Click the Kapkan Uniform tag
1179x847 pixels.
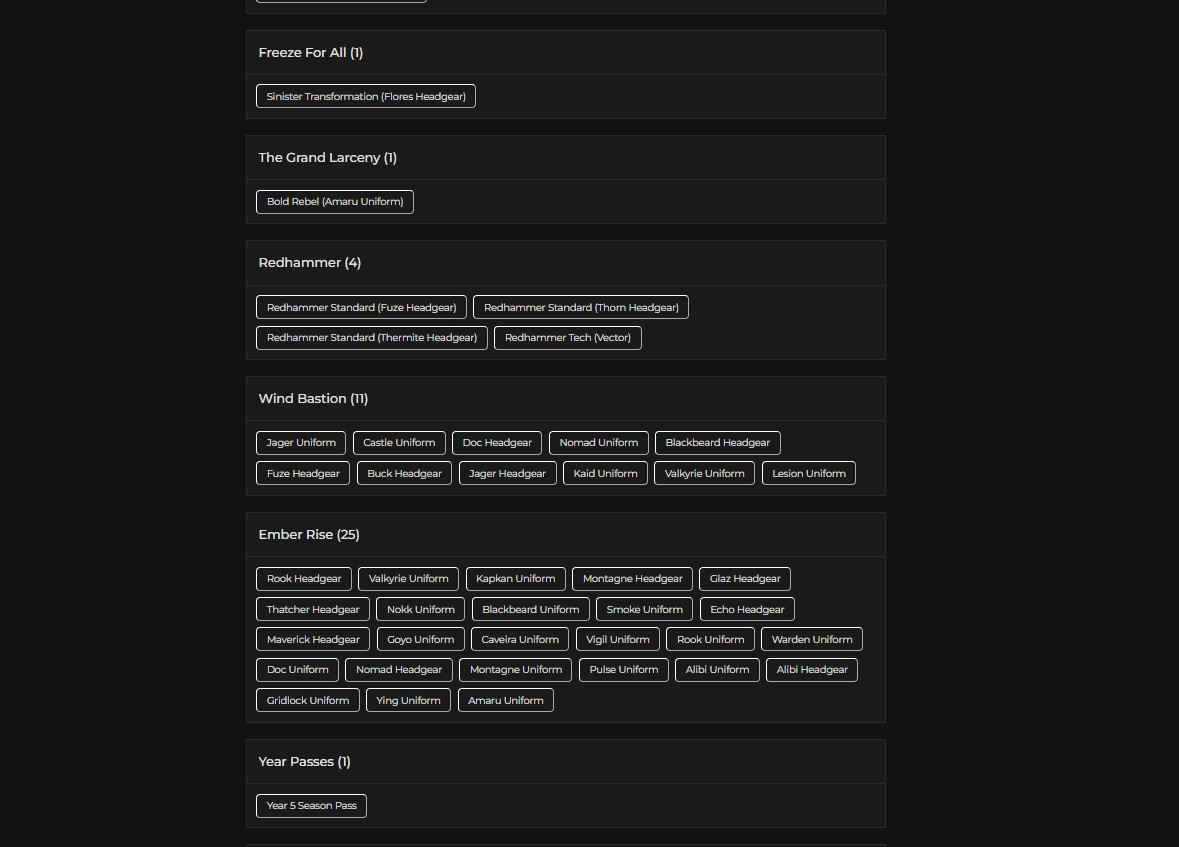515,579
